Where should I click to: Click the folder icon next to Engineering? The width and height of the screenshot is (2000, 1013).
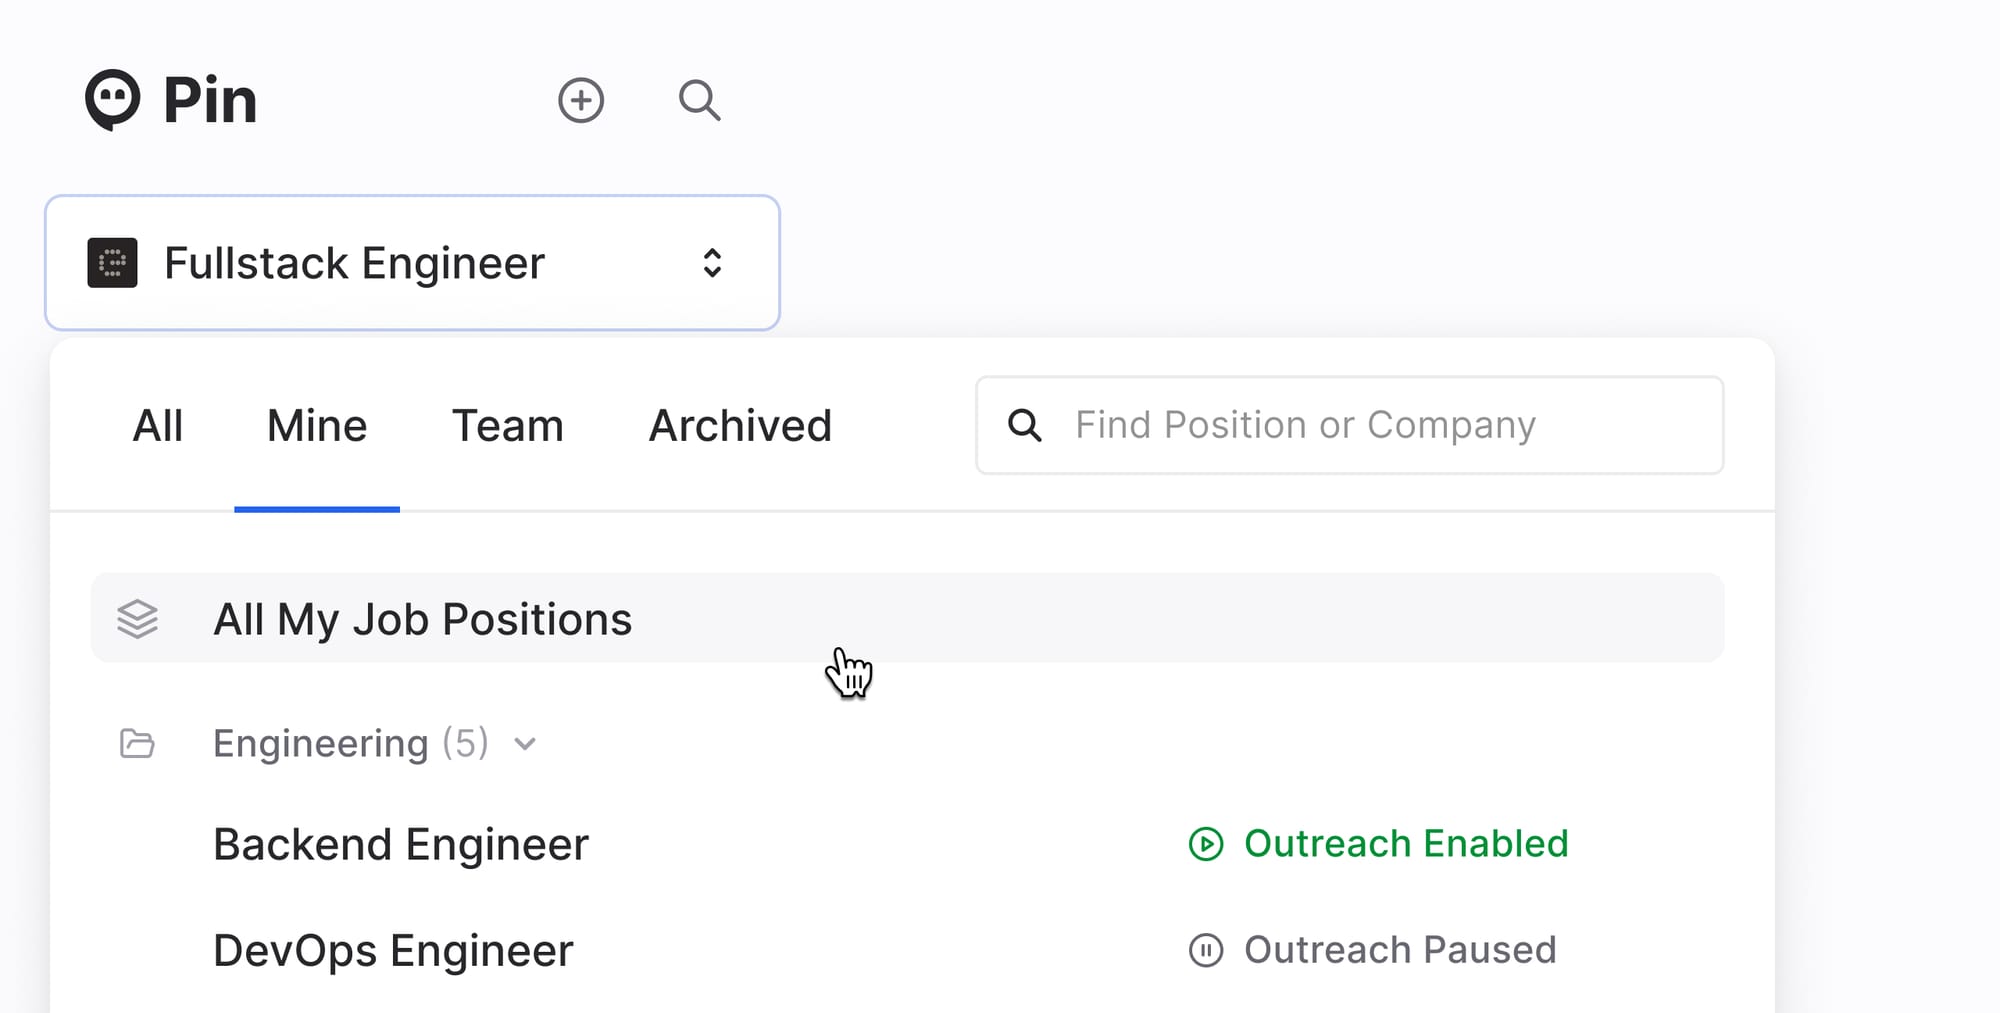click(137, 743)
